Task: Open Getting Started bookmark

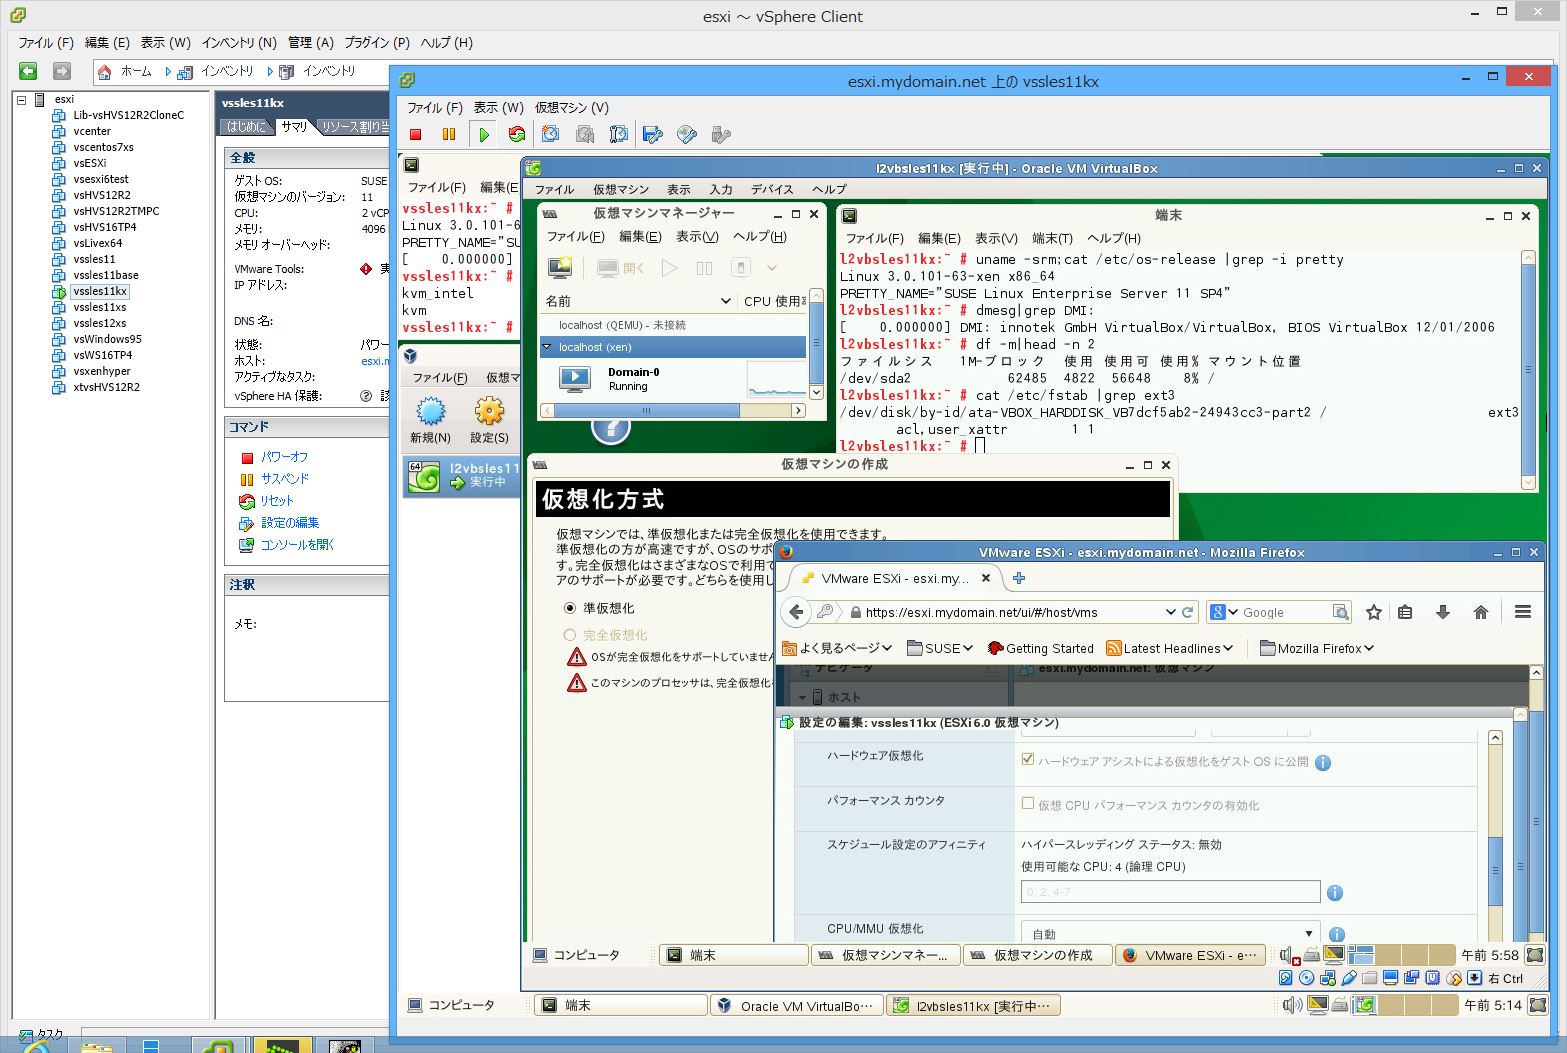Action: (1041, 648)
